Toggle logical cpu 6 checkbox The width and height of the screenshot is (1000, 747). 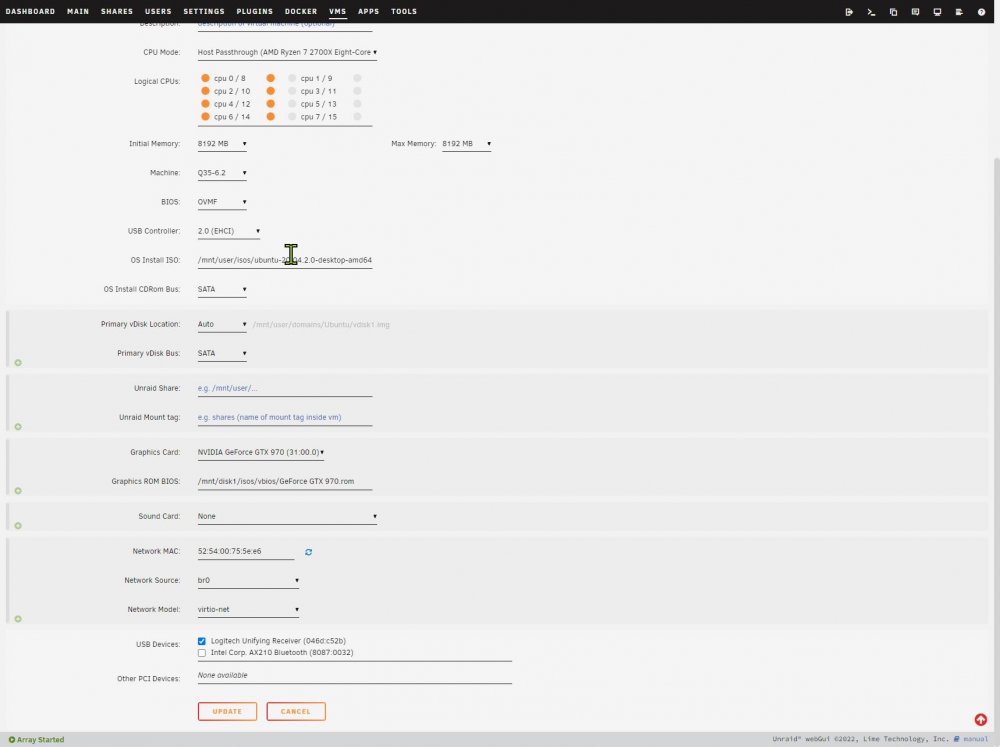pyautogui.click(x=205, y=116)
